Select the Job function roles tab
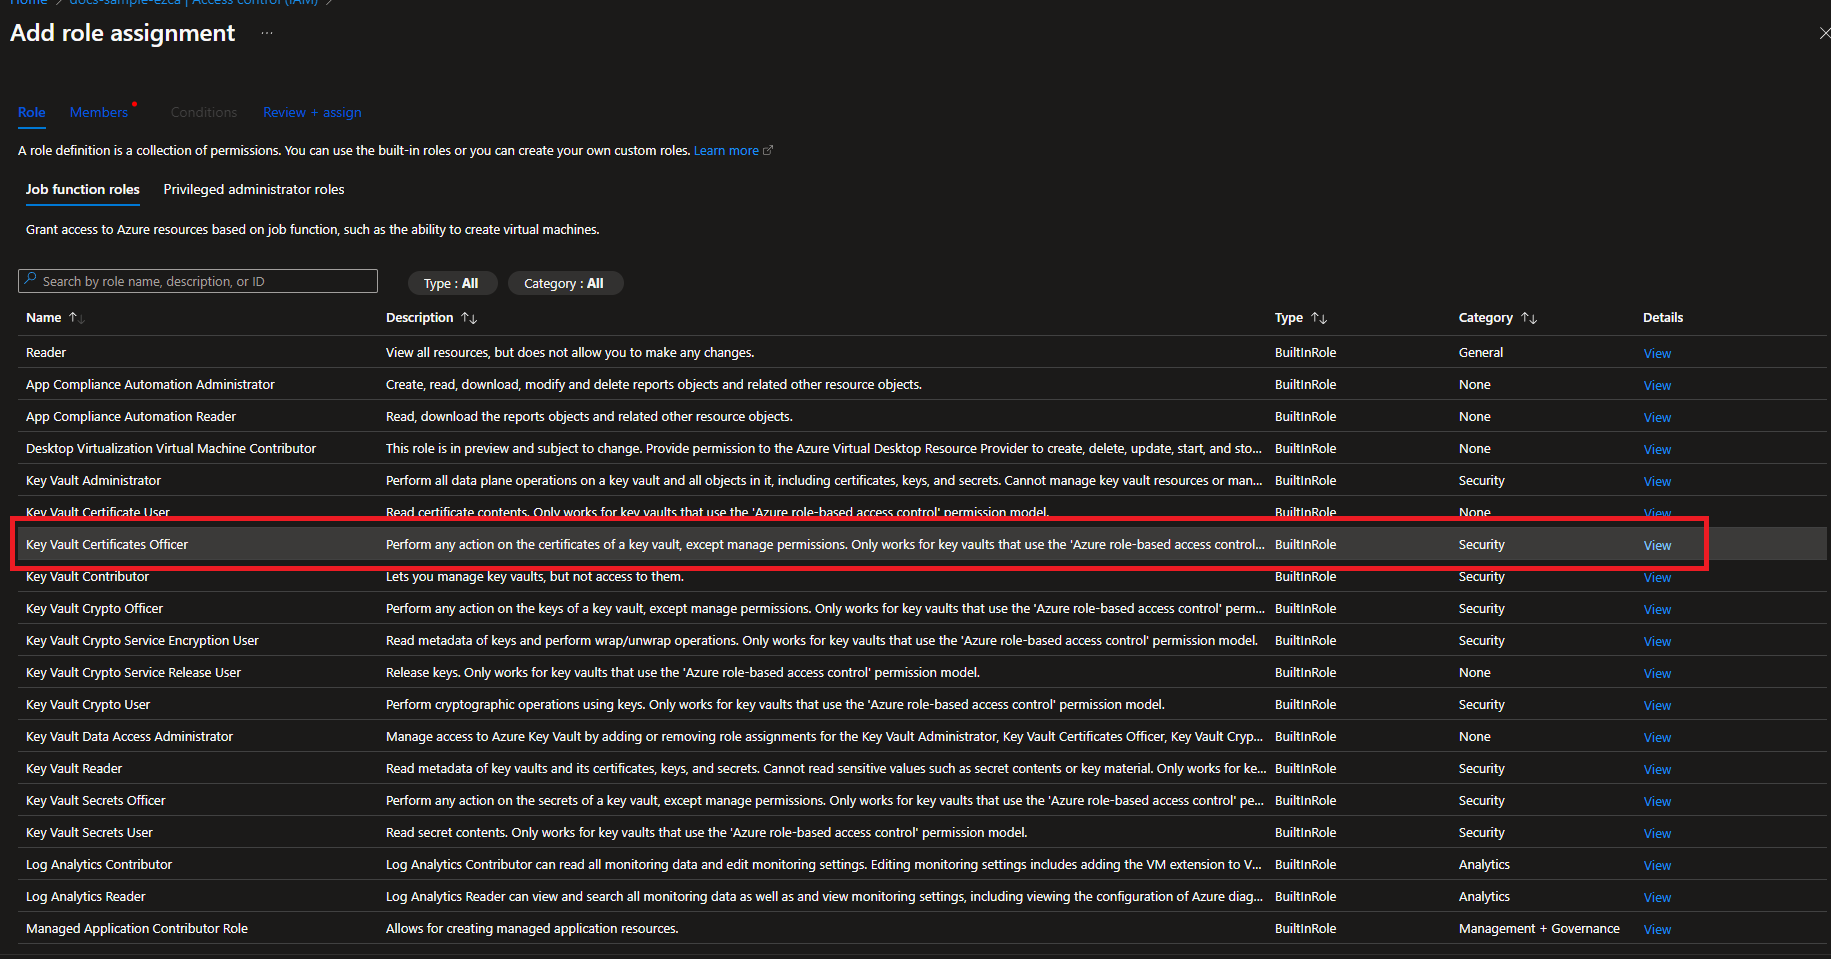1831x959 pixels. [x=83, y=190]
